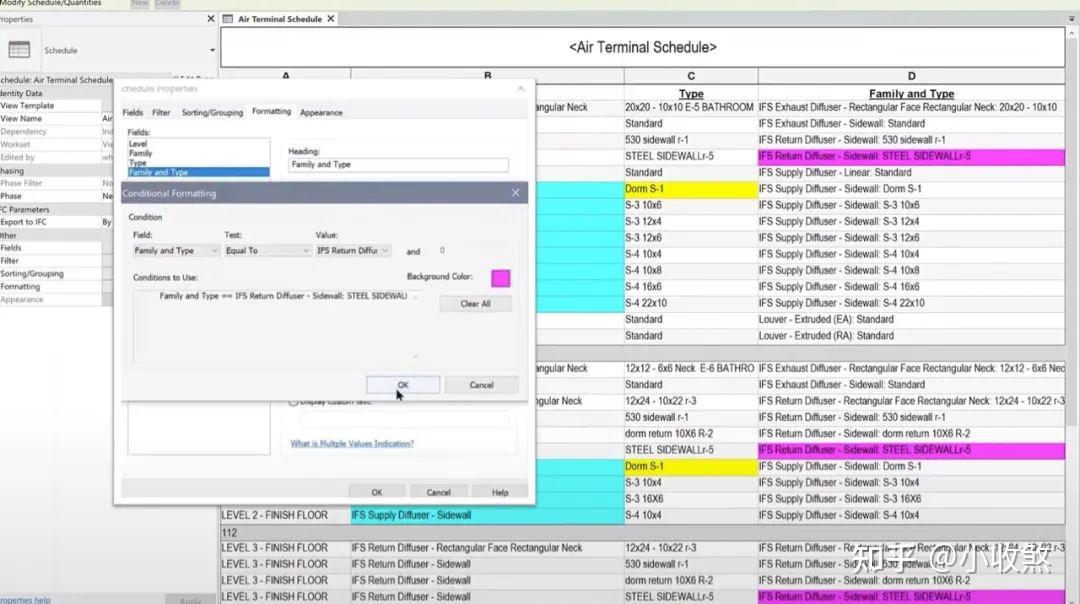Open the schedule type selector in Properties palette
The width and height of the screenshot is (1080, 604).
pos(212,50)
